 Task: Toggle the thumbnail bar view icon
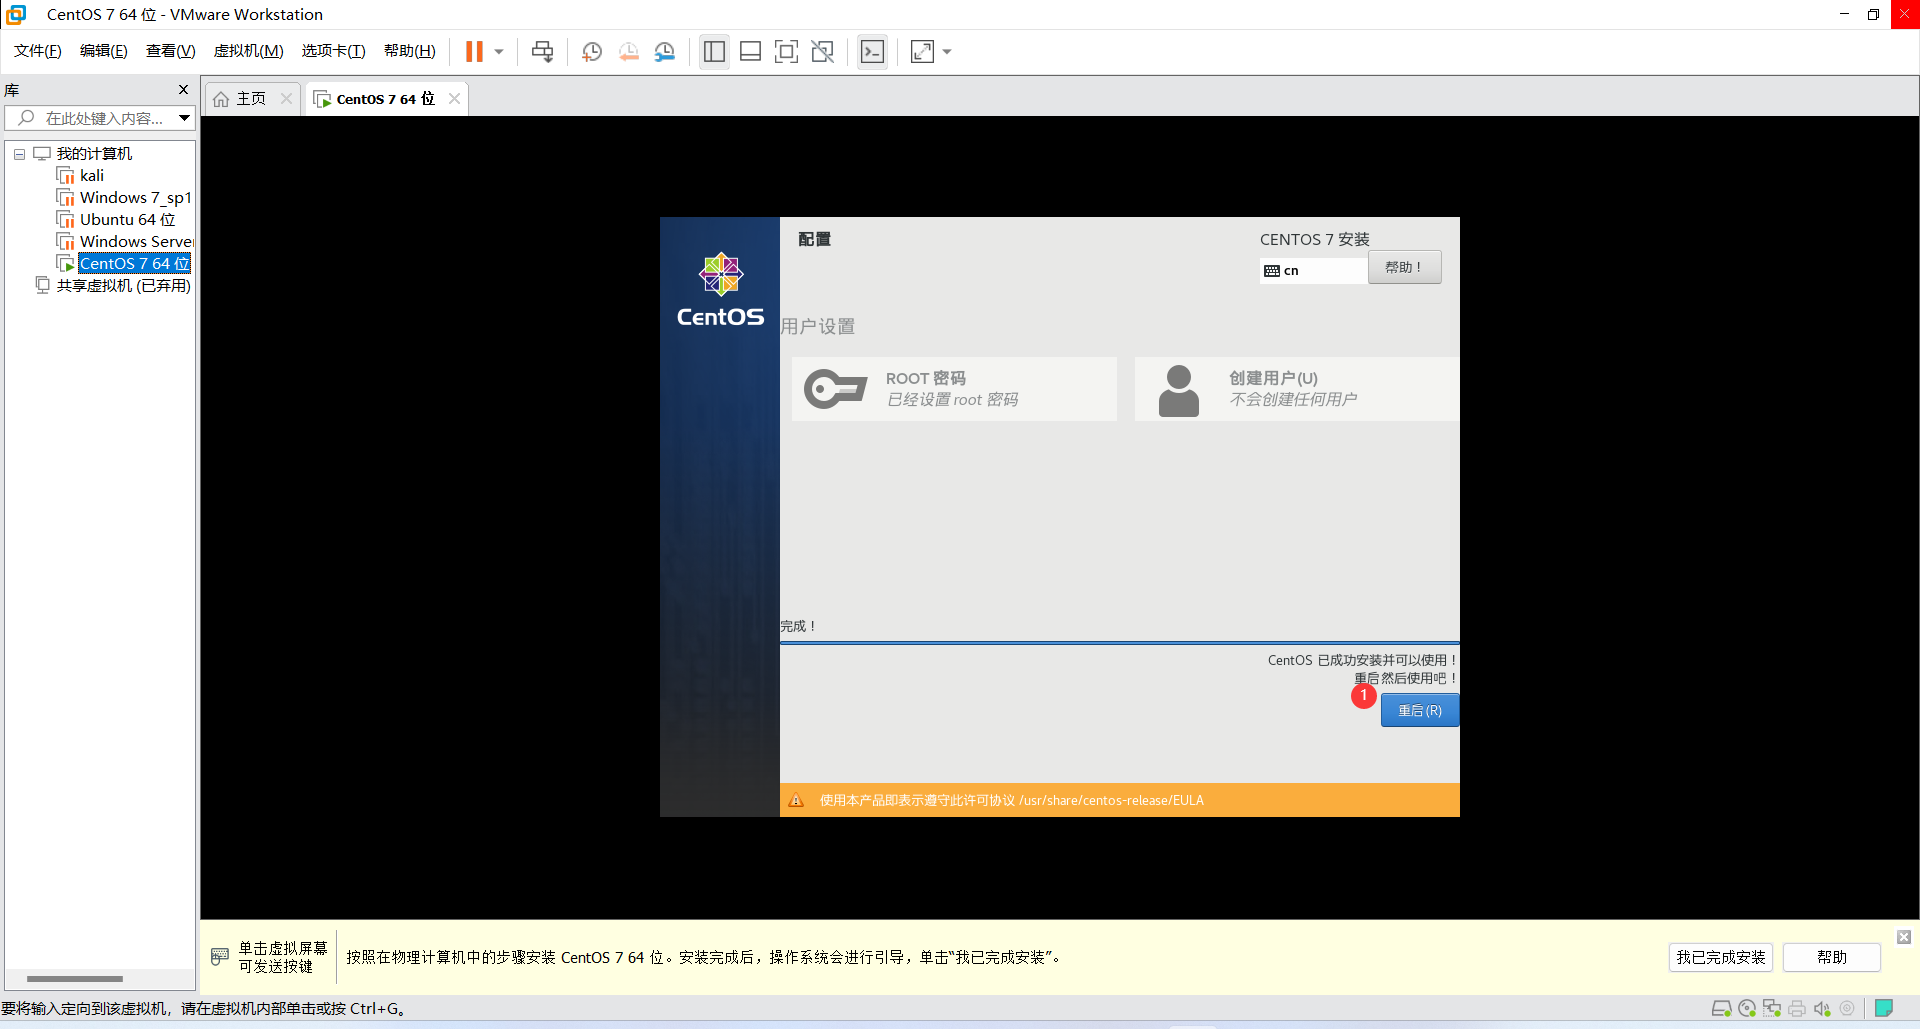coord(751,51)
